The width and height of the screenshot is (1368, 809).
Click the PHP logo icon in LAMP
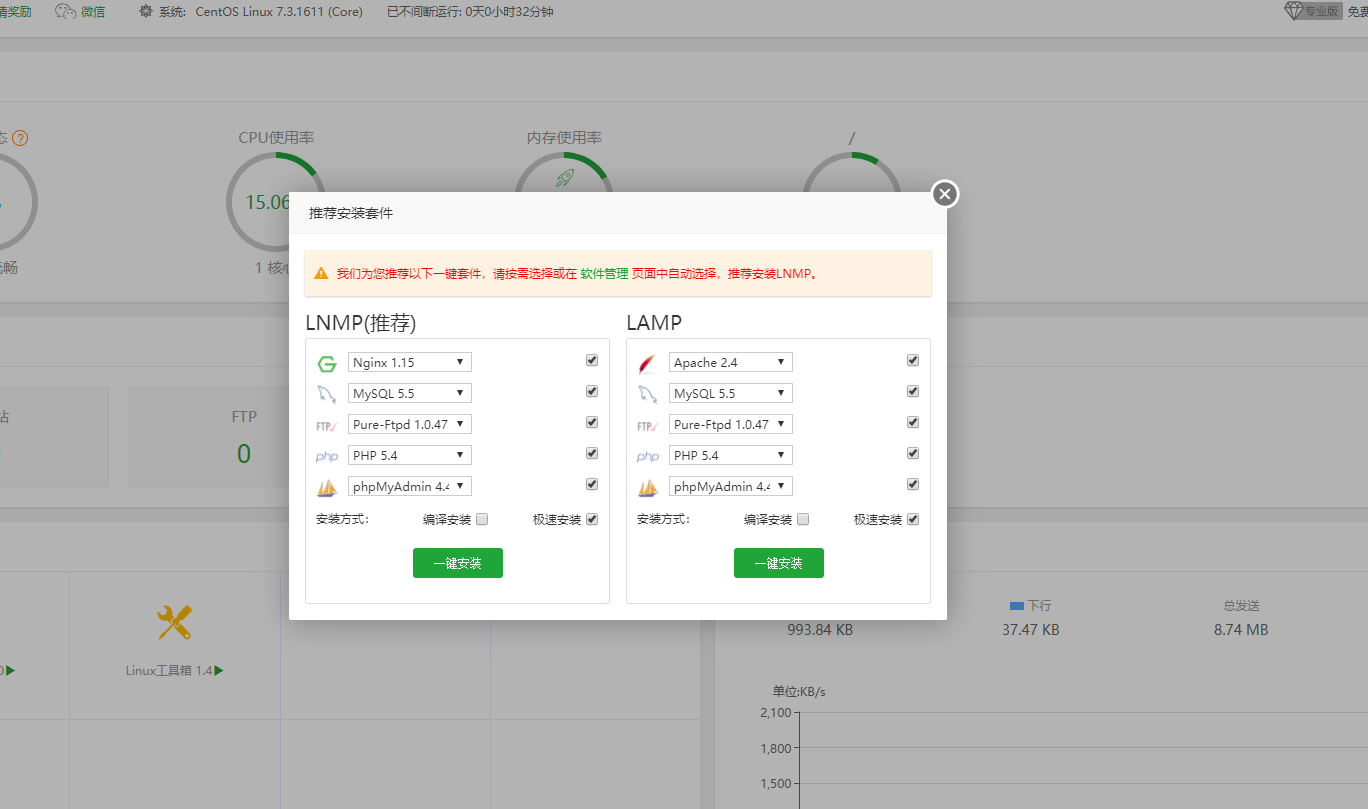(x=648, y=457)
